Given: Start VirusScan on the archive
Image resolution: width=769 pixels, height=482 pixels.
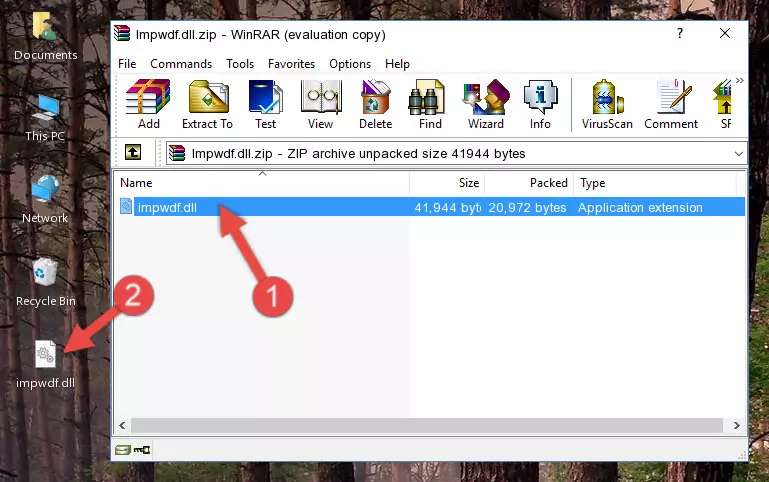Looking at the screenshot, I should (607, 104).
